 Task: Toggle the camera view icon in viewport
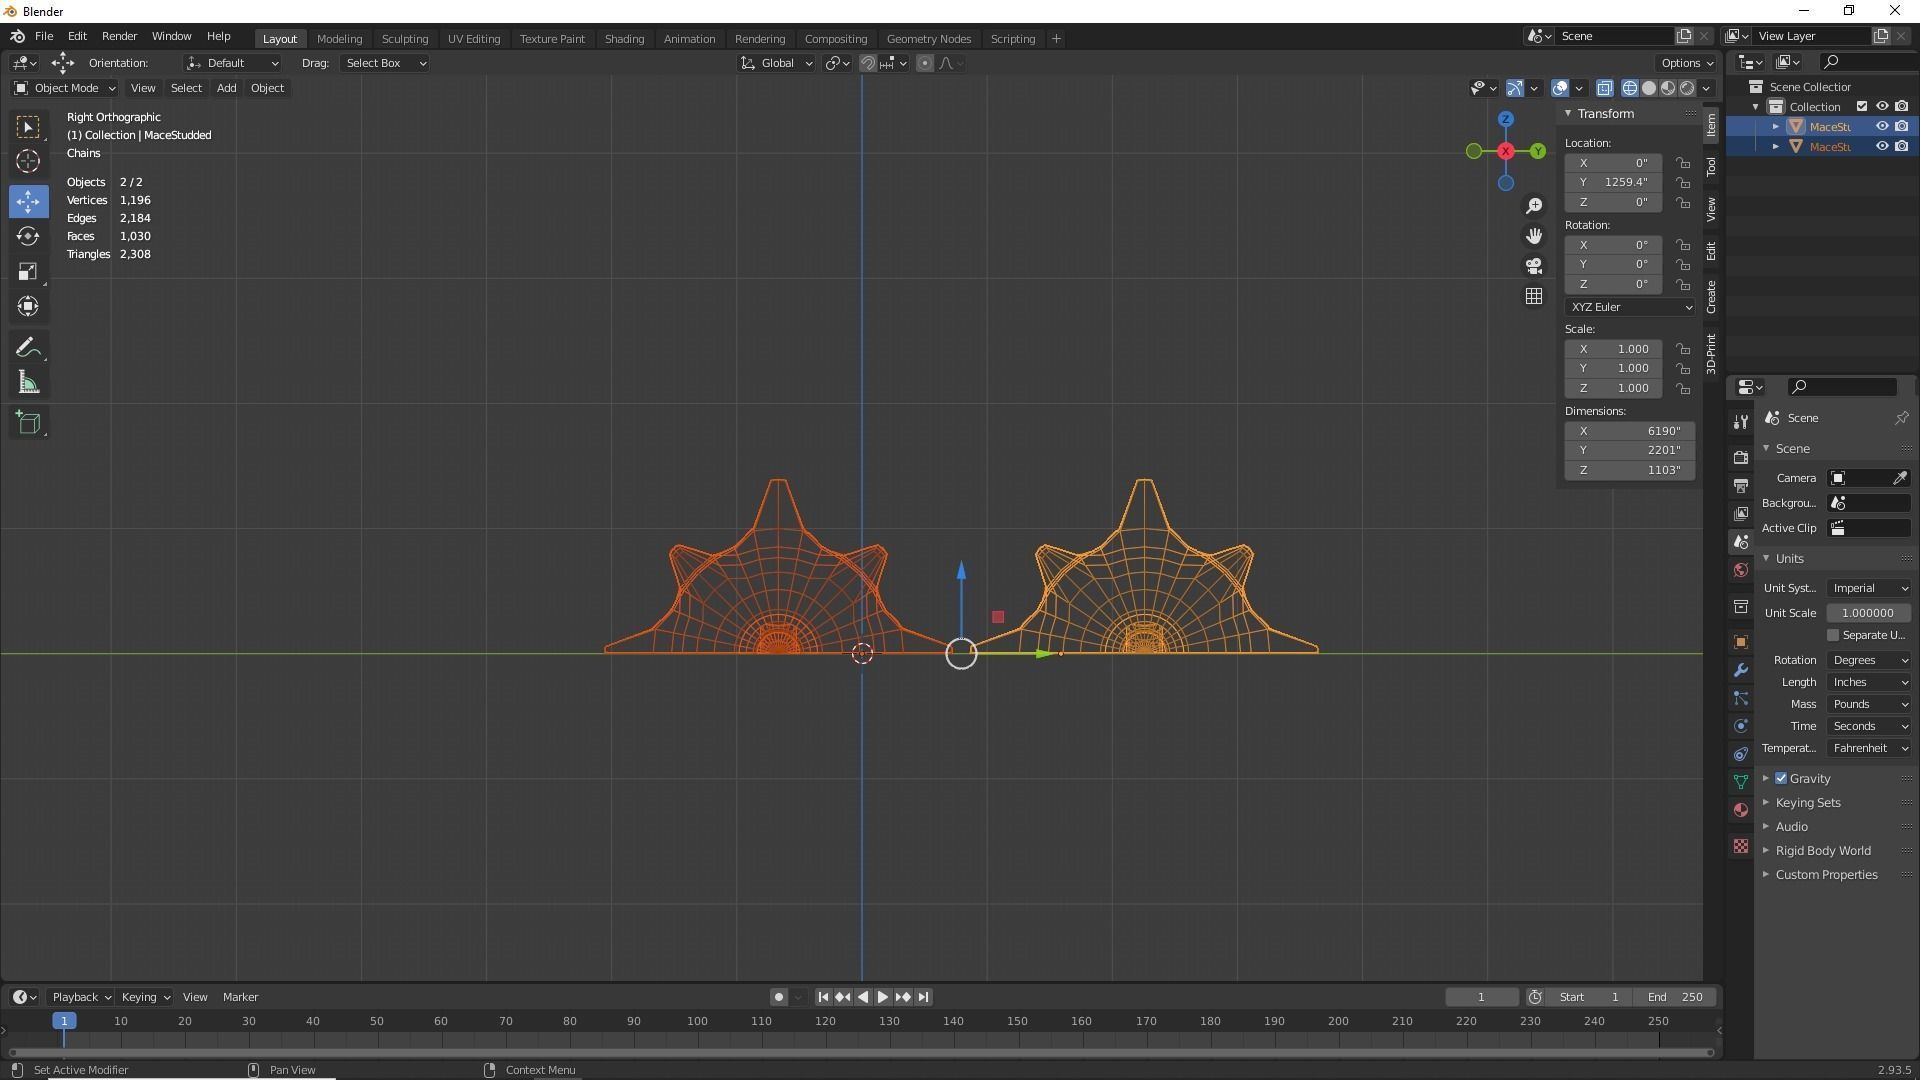coord(1534,266)
